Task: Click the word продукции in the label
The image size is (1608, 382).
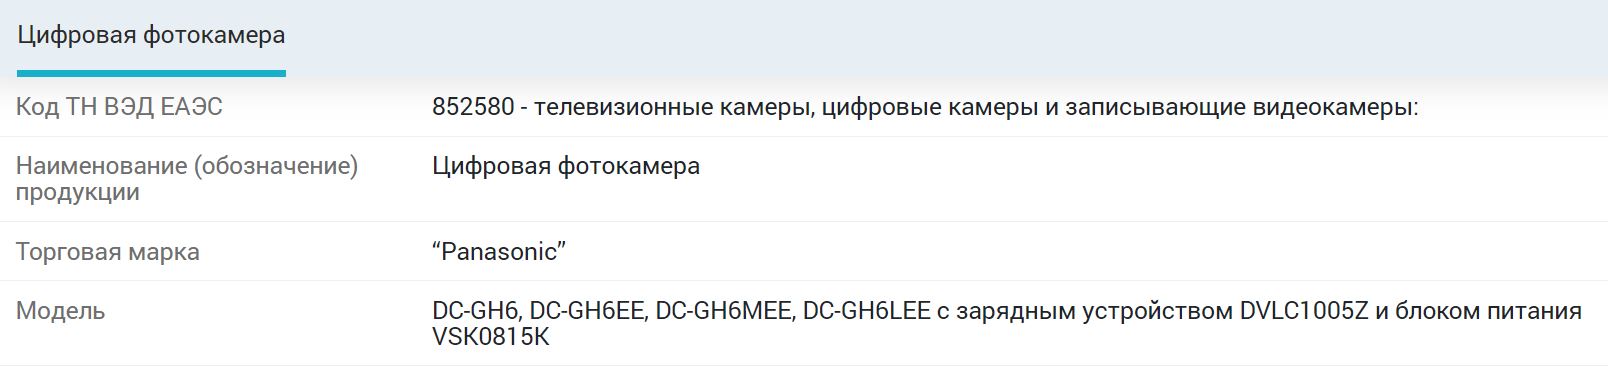Action: tap(78, 192)
